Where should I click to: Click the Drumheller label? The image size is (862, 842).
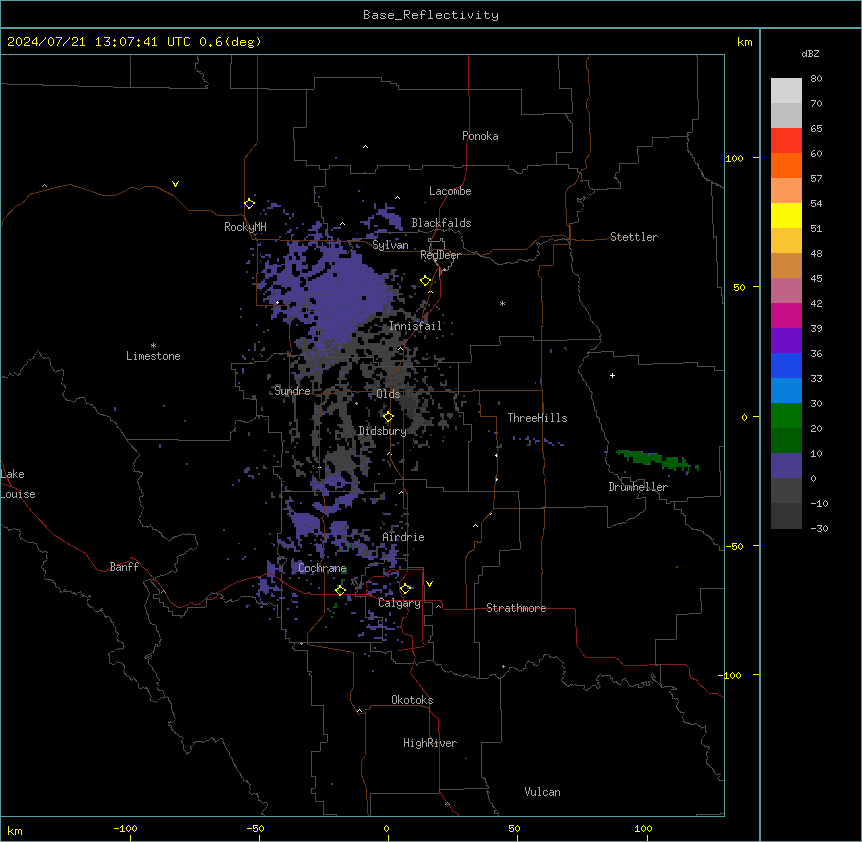pyautogui.click(x=638, y=487)
